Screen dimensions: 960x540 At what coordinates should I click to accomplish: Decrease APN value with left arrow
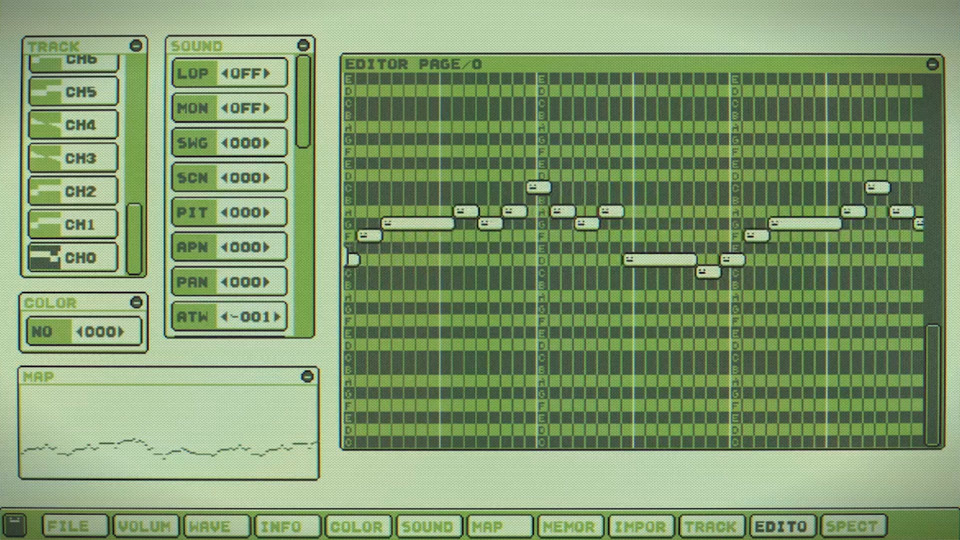[x=225, y=247]
